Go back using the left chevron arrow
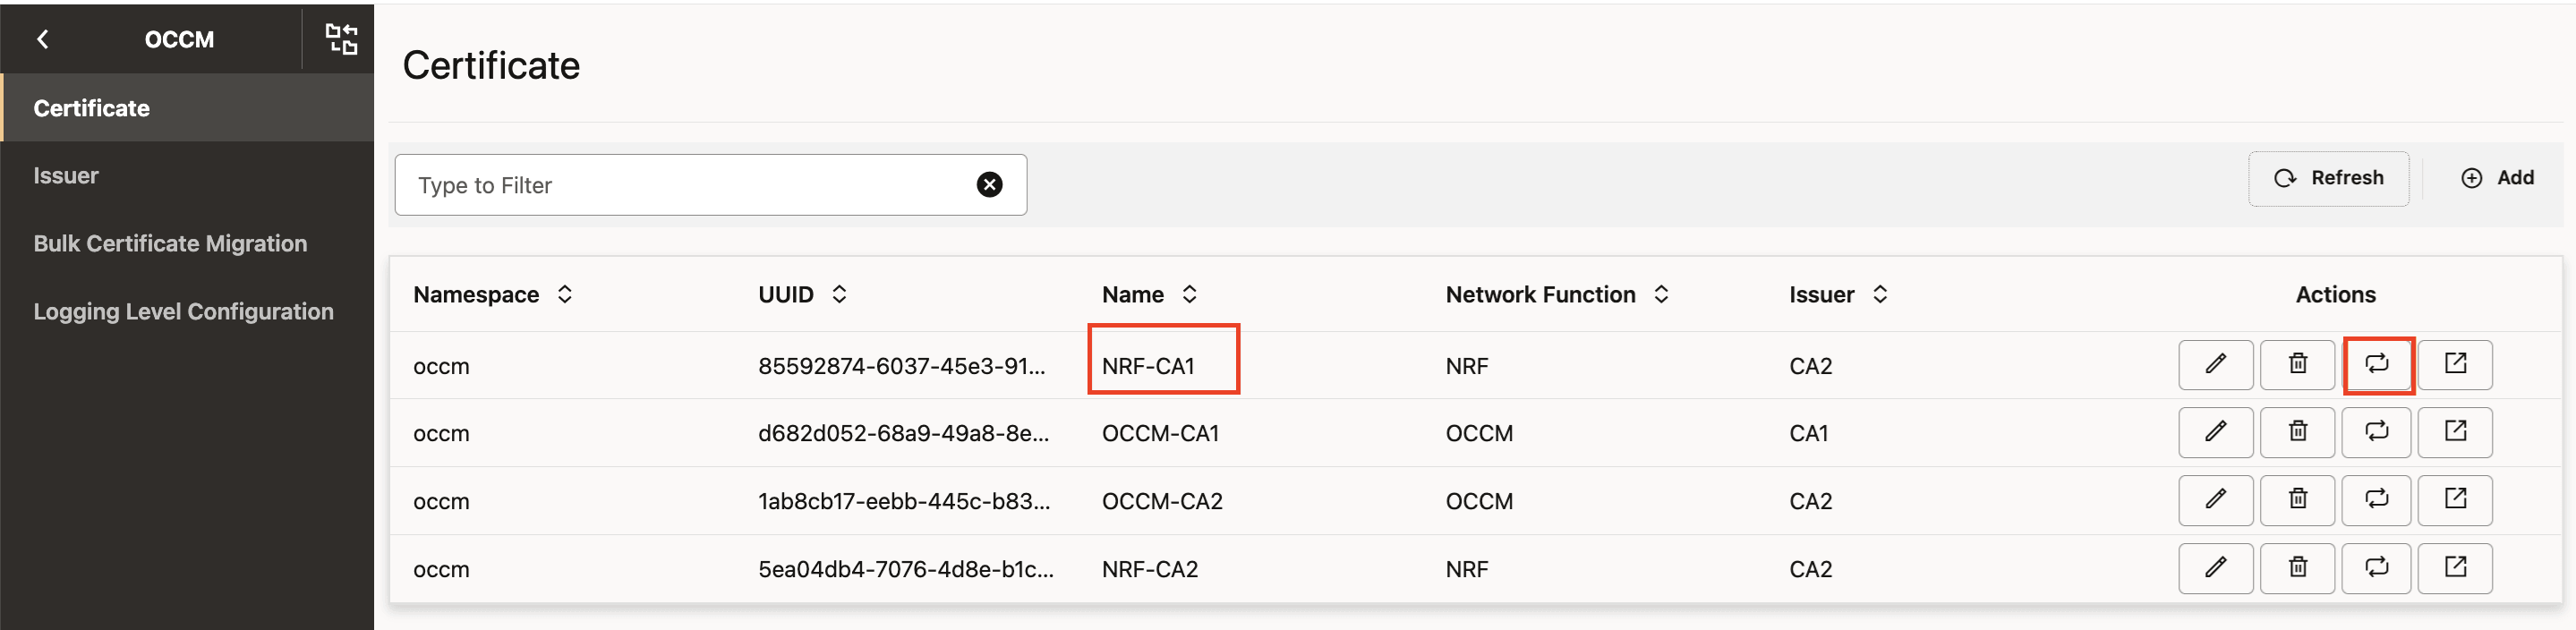2576x630 pixels. coord(42,39)
